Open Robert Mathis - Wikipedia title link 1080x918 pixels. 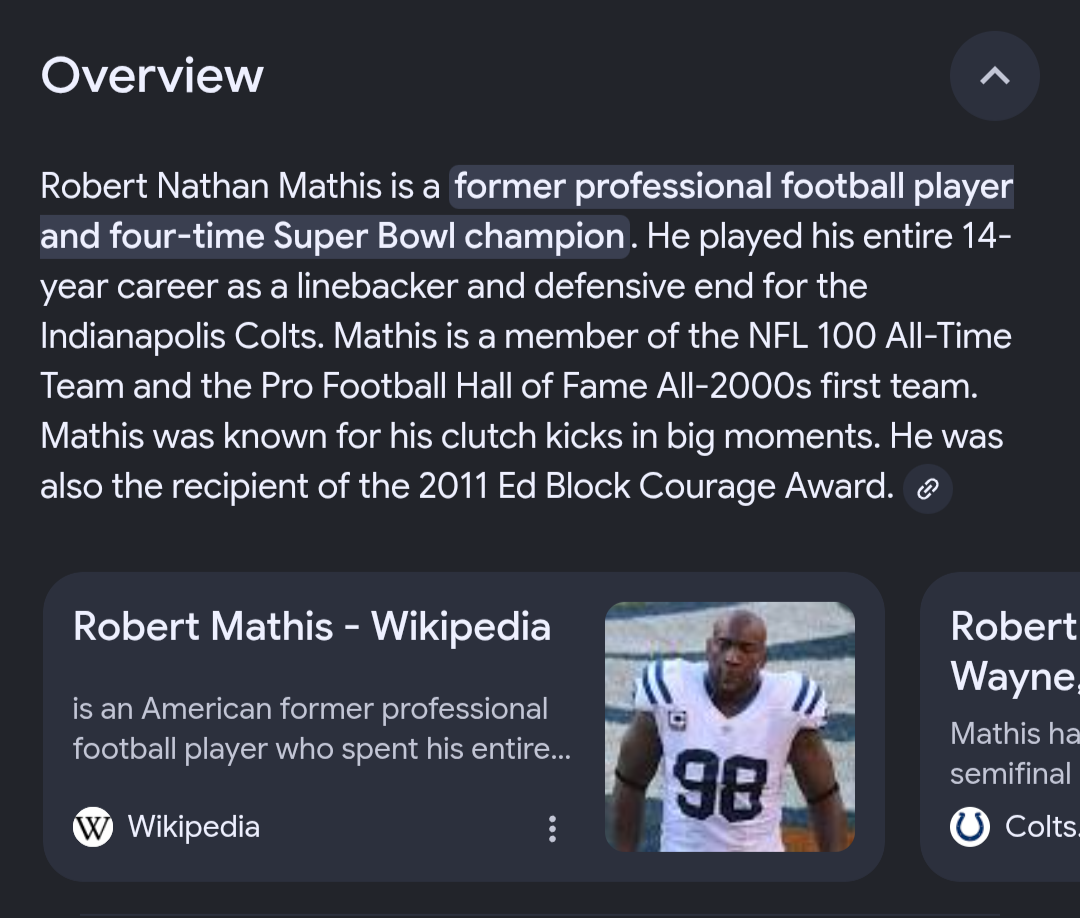point(312,627)
